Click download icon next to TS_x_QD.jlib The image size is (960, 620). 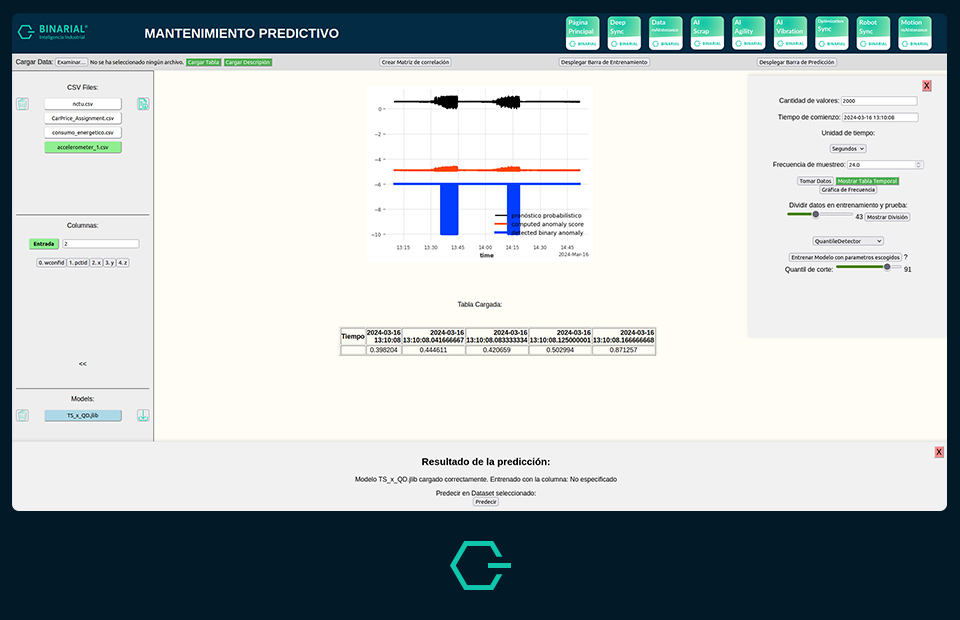tap(143, 415)
